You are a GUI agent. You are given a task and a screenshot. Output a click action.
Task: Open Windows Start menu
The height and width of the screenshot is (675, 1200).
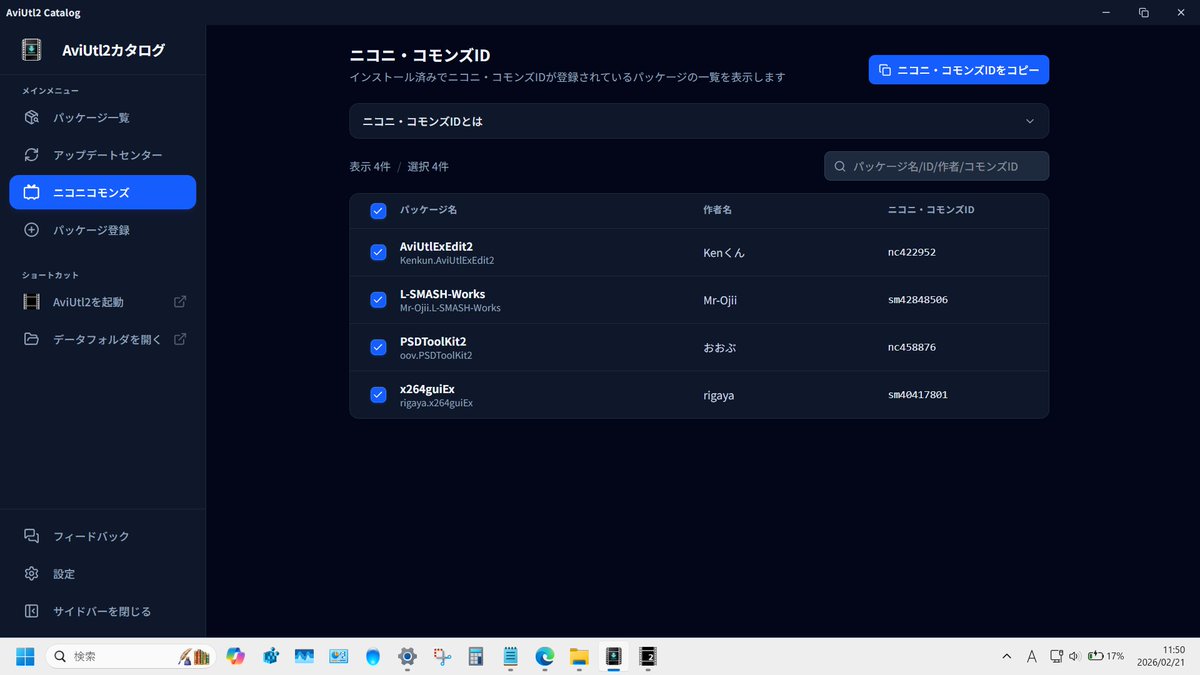click(25, 656)
